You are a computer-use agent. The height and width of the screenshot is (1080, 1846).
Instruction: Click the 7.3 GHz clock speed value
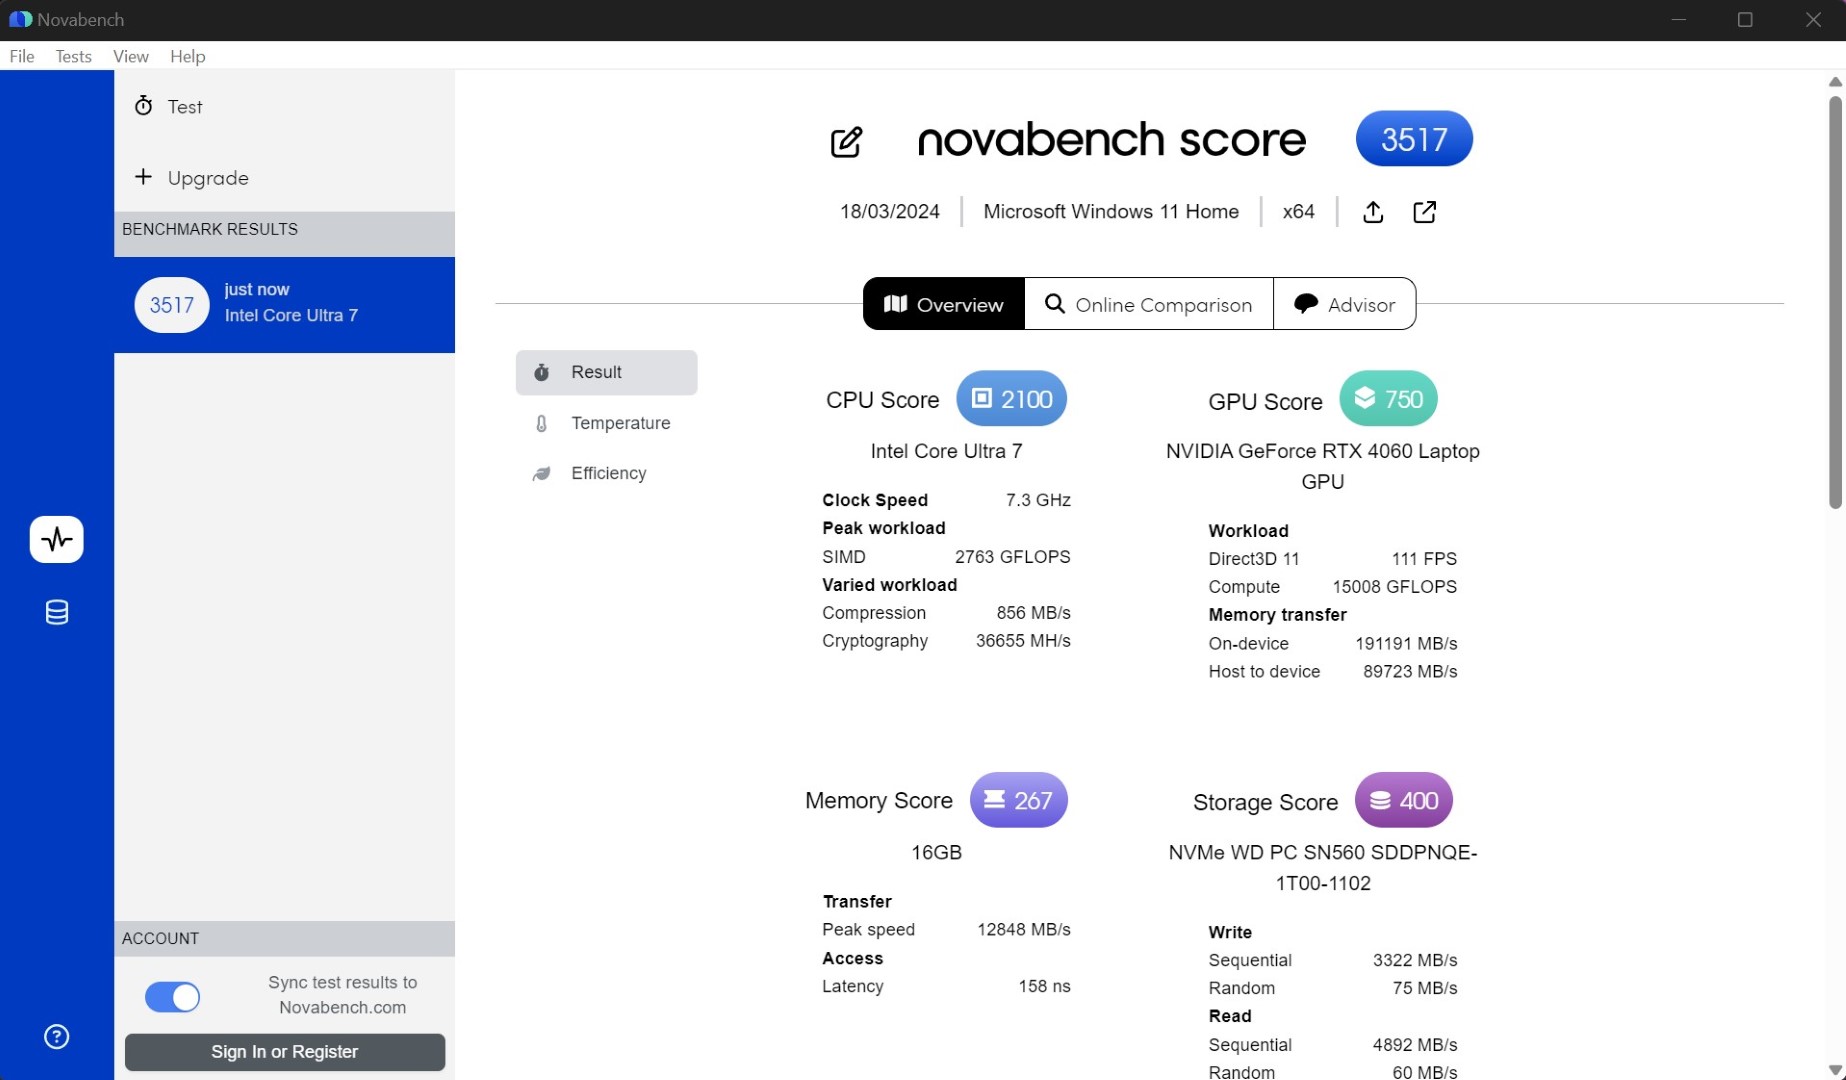[x=1038, y=500]
